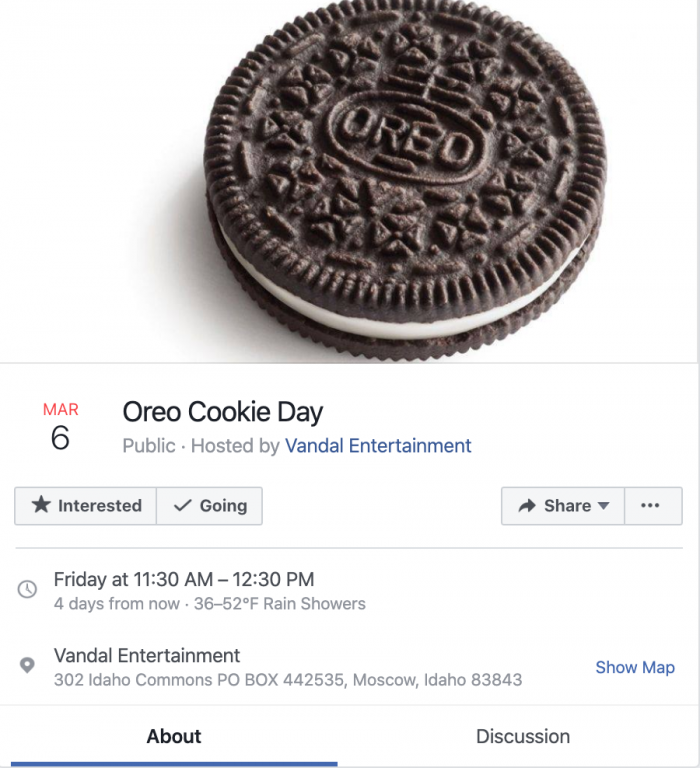Click the Friday 11:30 AM – 12:30 PM time
The image size is (700, 768).
[x=184, y=579]
